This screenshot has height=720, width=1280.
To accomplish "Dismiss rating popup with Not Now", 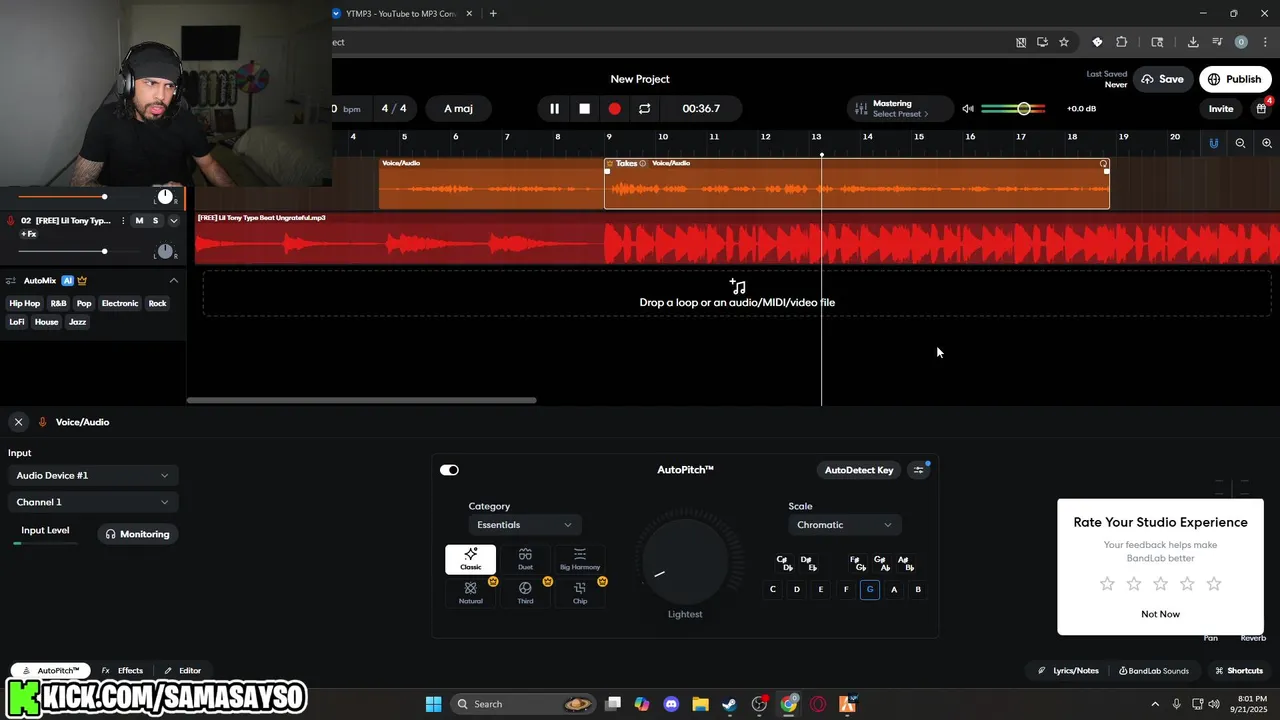I will click(x=1160, y=614).
